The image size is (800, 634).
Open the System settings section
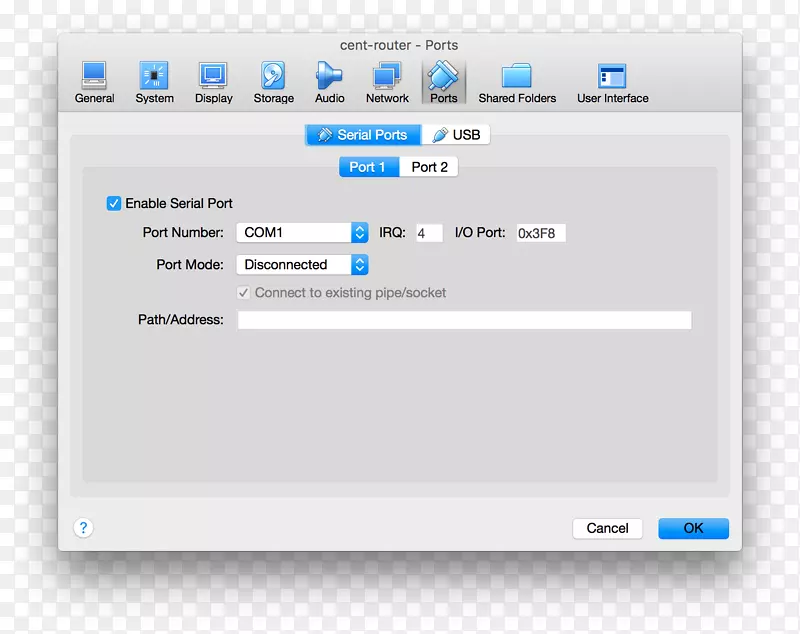click(x=154, y=83)
